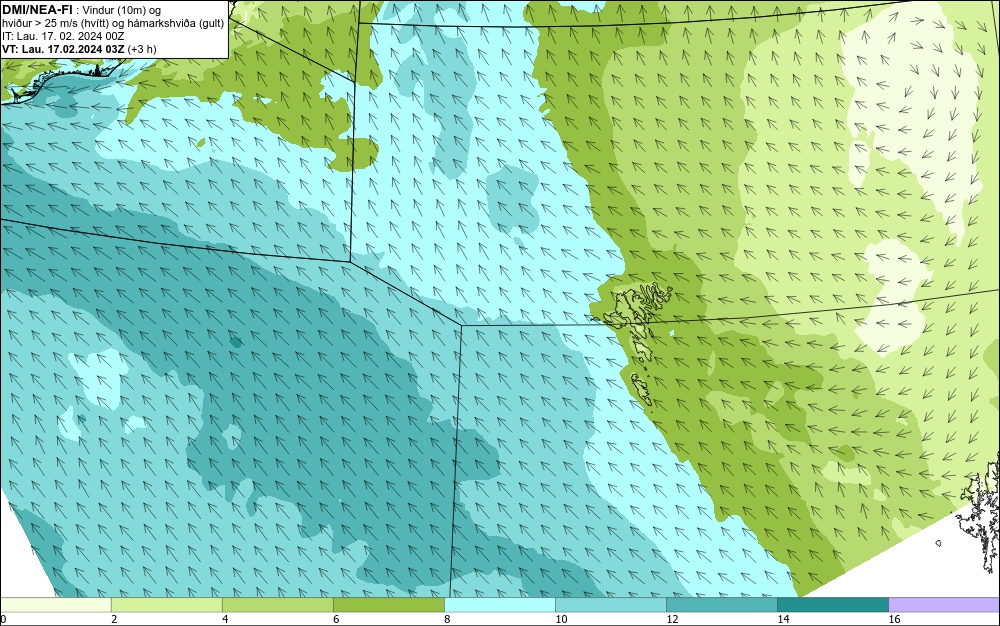Screen dimensions: 1000x626
Task: Click the 8–10 m/s legend color swatch
Action: pos(499,604)
